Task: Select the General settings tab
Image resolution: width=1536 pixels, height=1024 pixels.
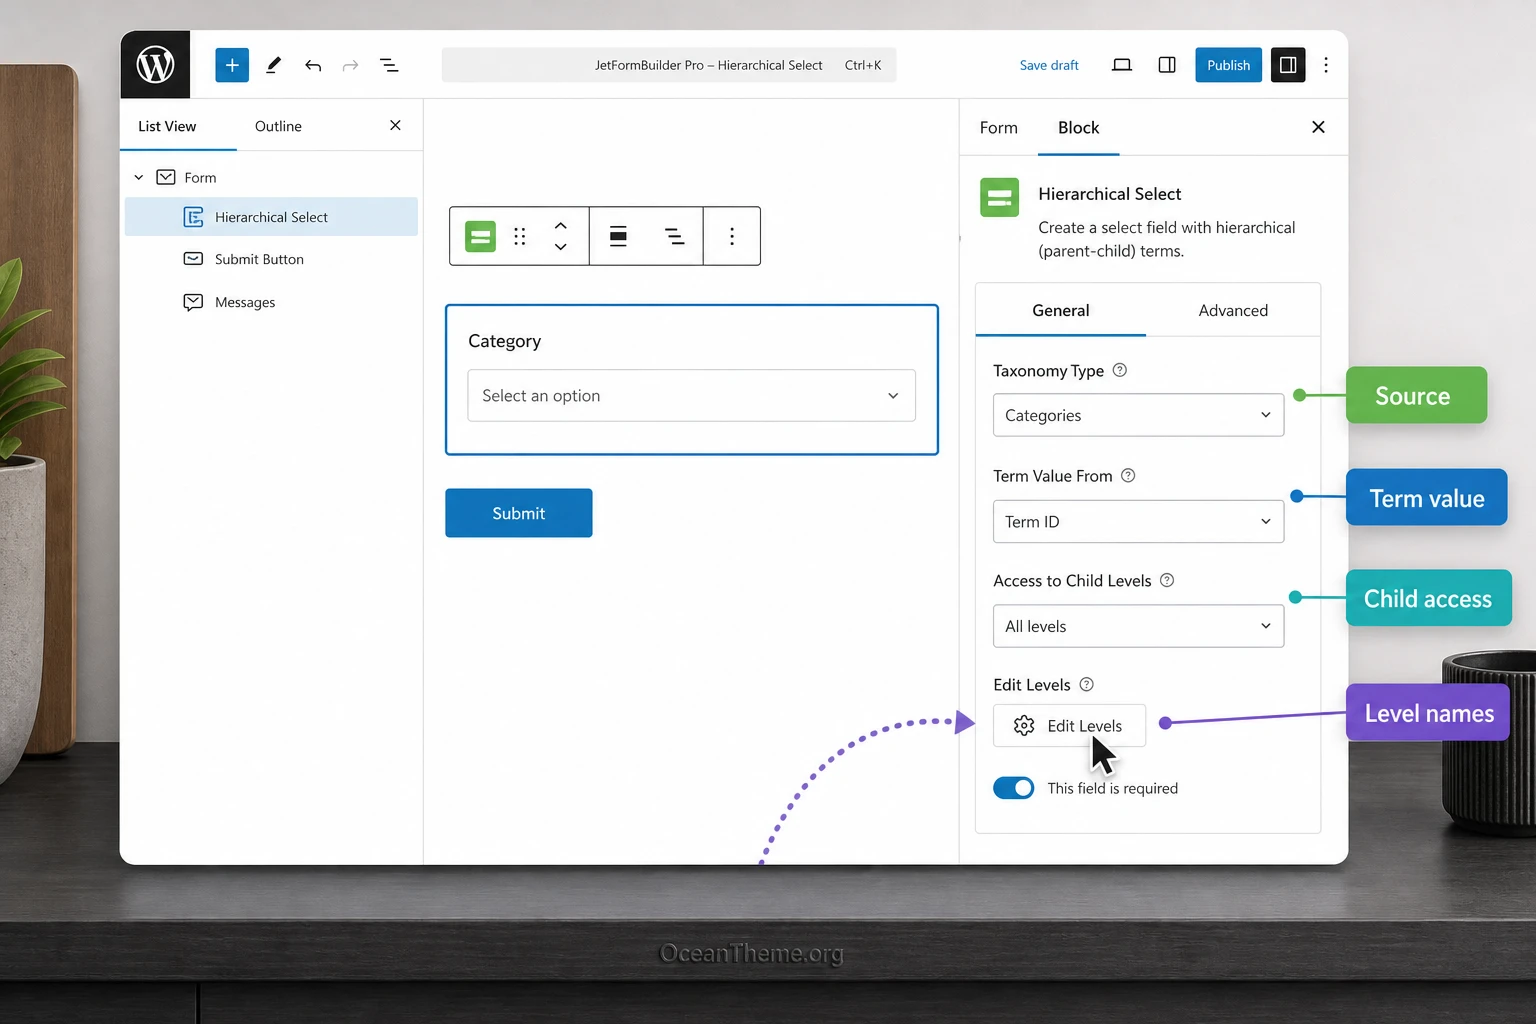Action: [1061, 310]
